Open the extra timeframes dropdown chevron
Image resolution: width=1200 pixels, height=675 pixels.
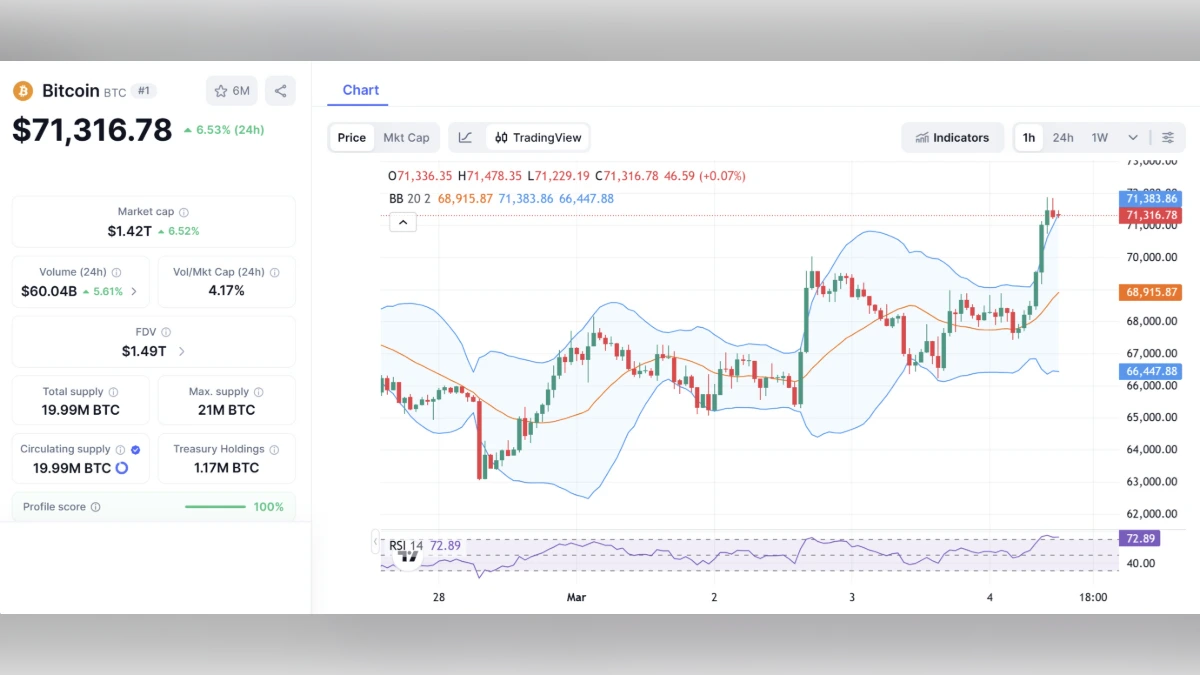pos(1132,137)
